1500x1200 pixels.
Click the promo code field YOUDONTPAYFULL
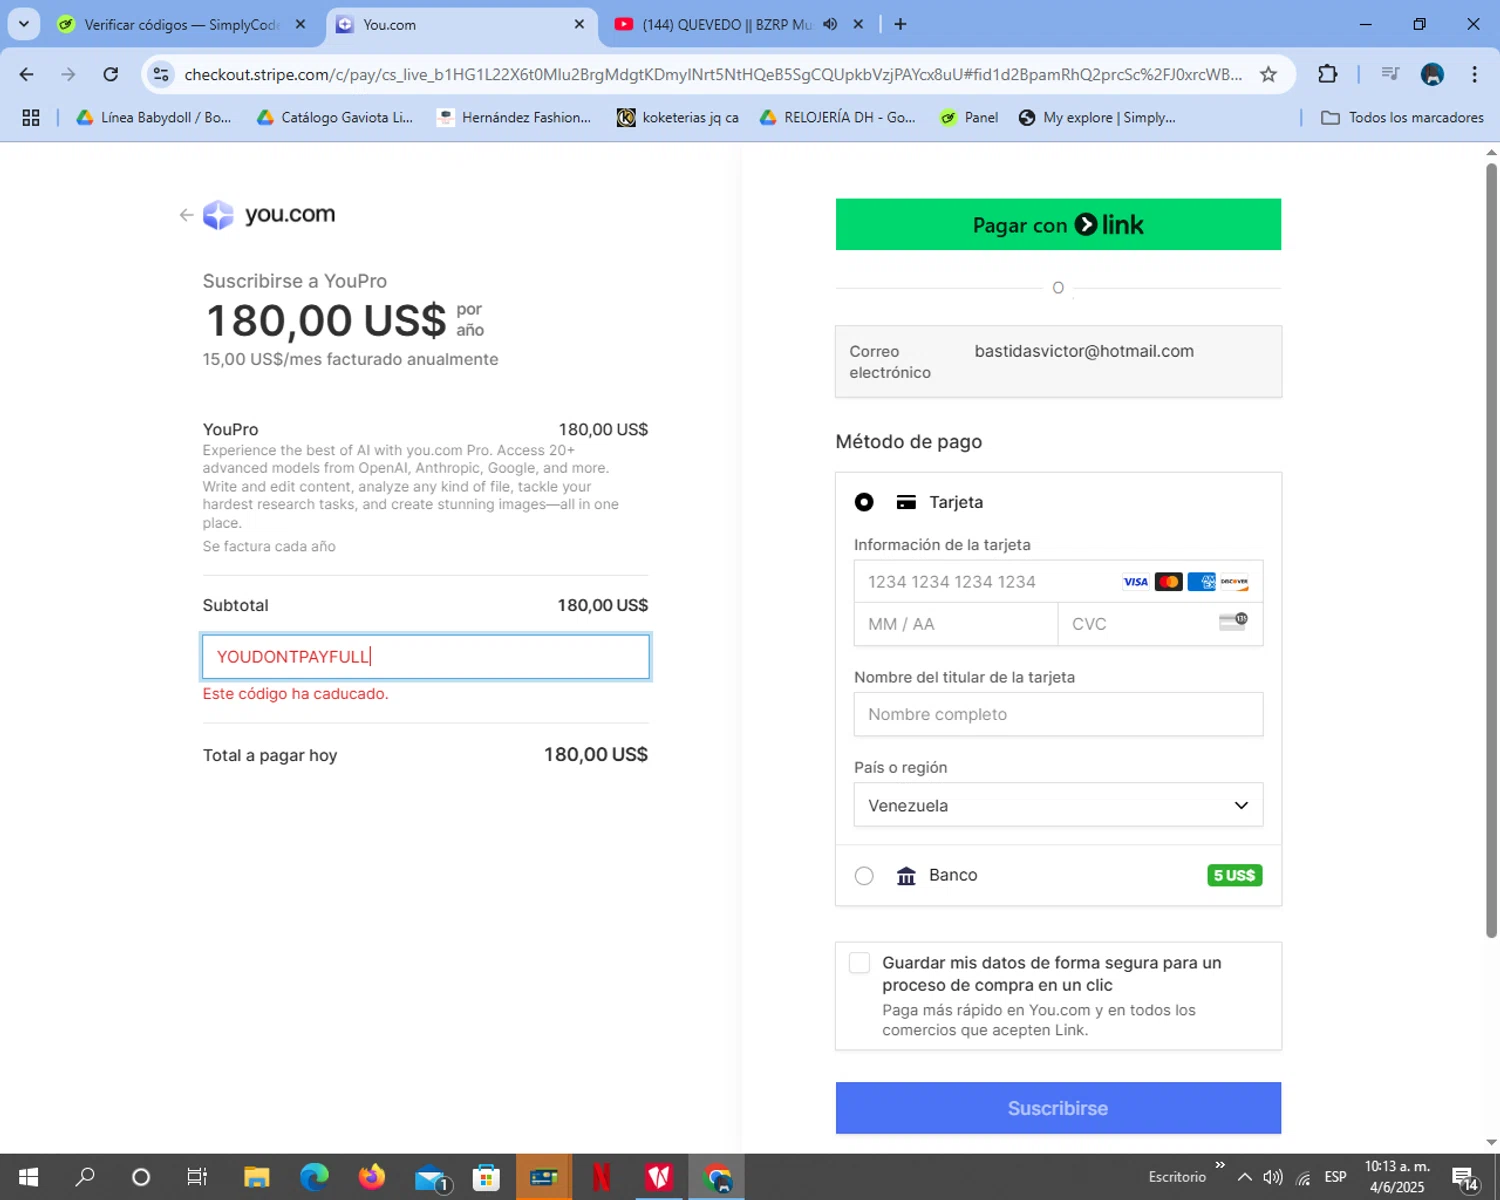[426, 657]
